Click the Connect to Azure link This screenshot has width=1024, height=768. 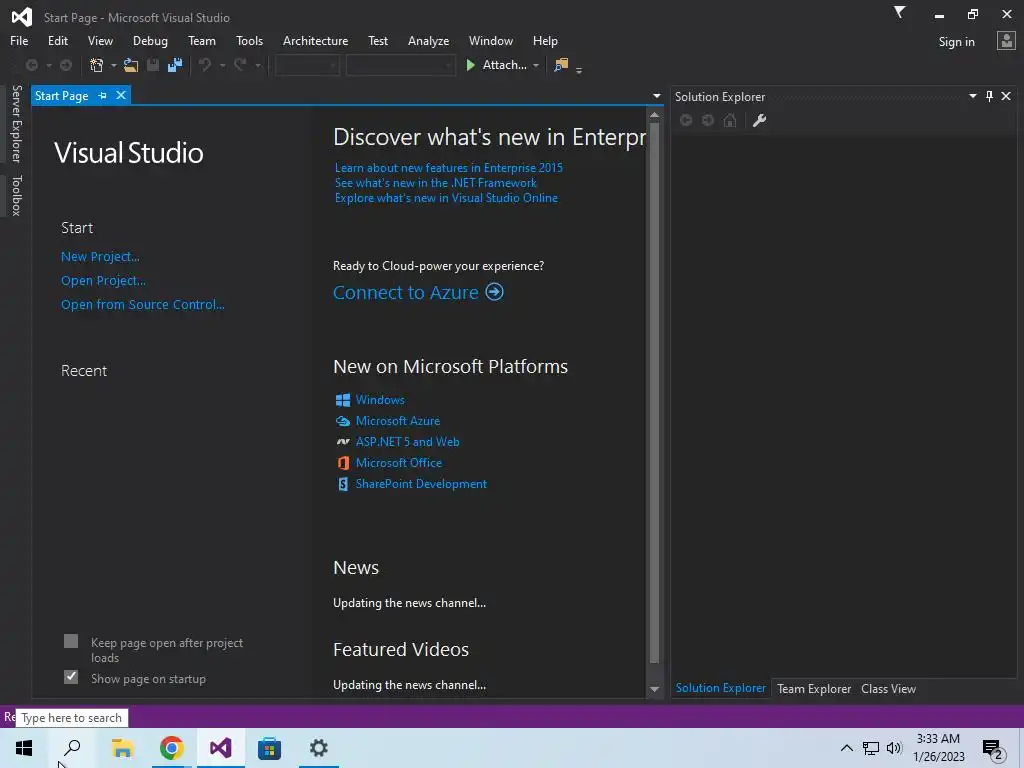[406, 292]
